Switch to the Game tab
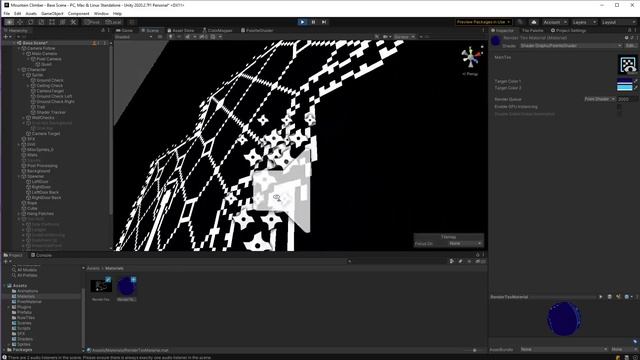 coord(125,30)
